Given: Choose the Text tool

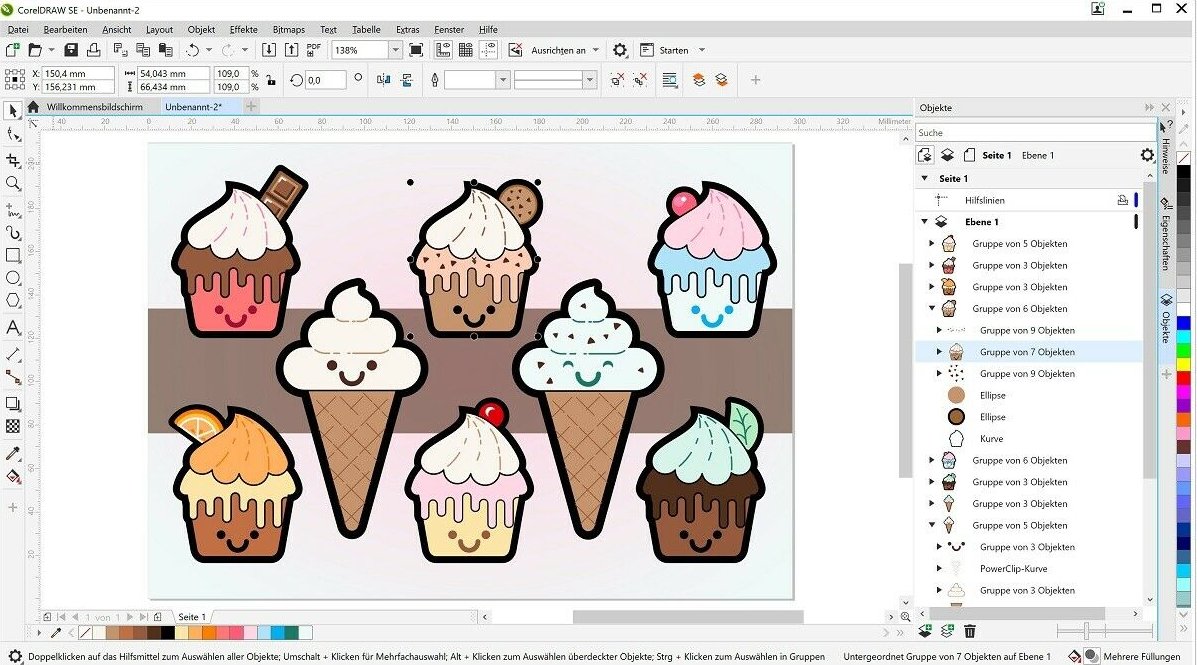Looking at the screenshot, I should pos(13,328).
